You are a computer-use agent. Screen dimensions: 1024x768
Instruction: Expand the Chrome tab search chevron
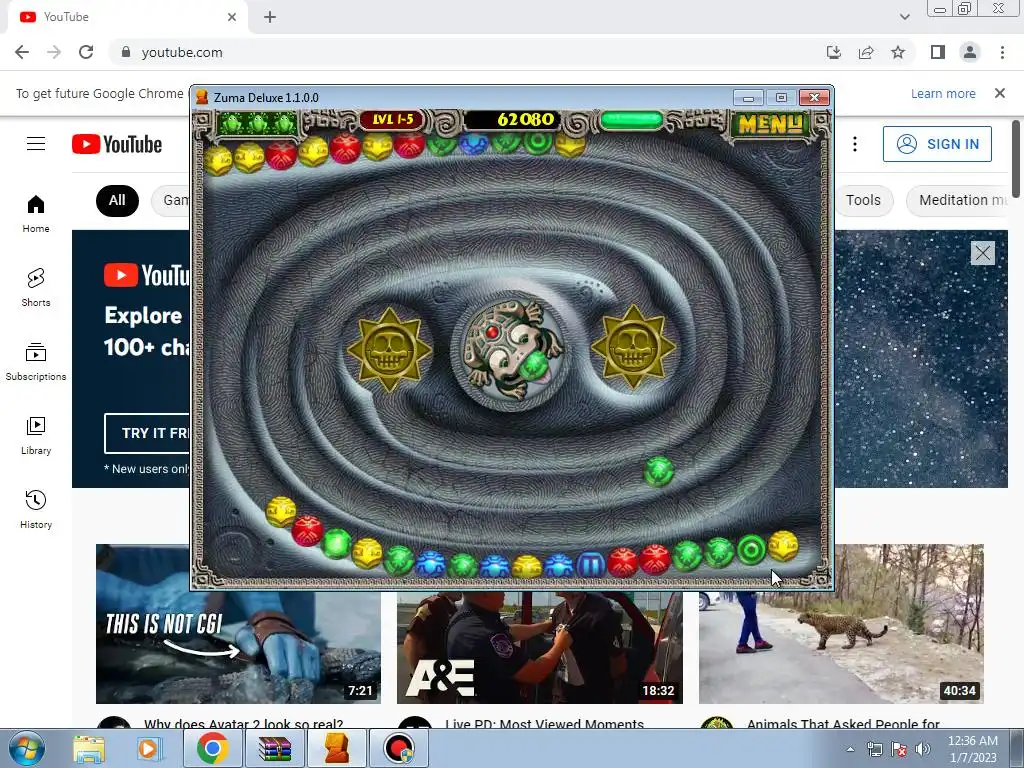coord(904,17)
